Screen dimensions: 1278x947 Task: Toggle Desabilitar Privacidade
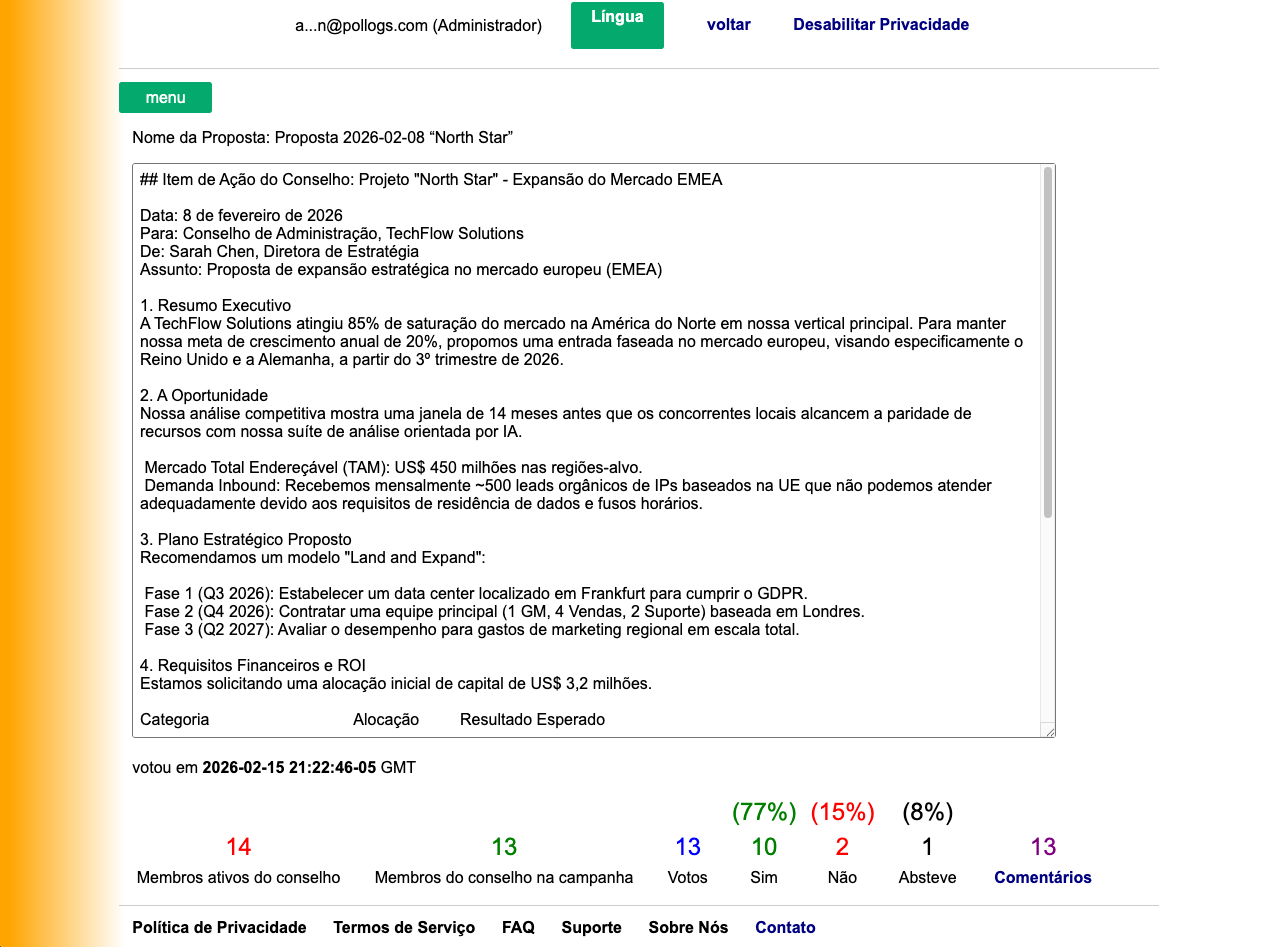[x=880, y=25]
